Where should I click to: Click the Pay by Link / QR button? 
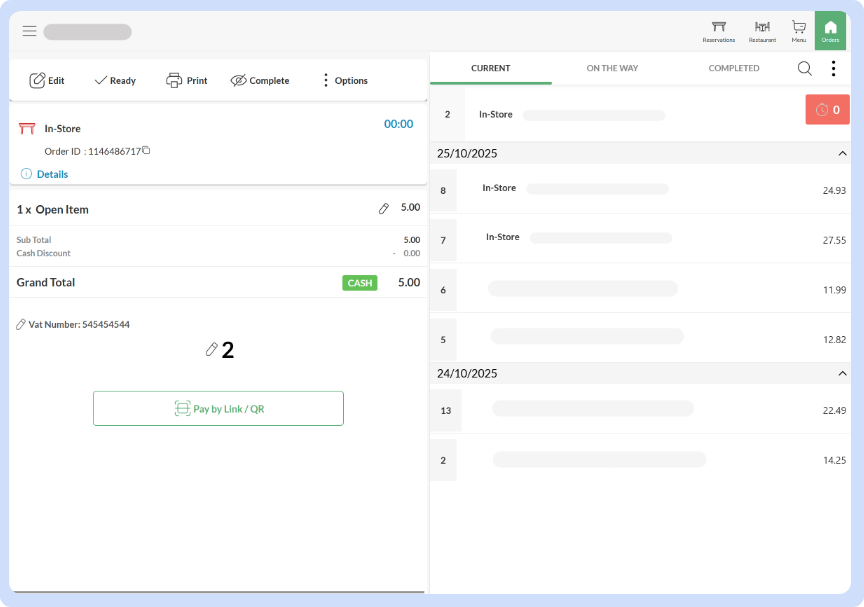pyautogui.click(x=218, y=409)
